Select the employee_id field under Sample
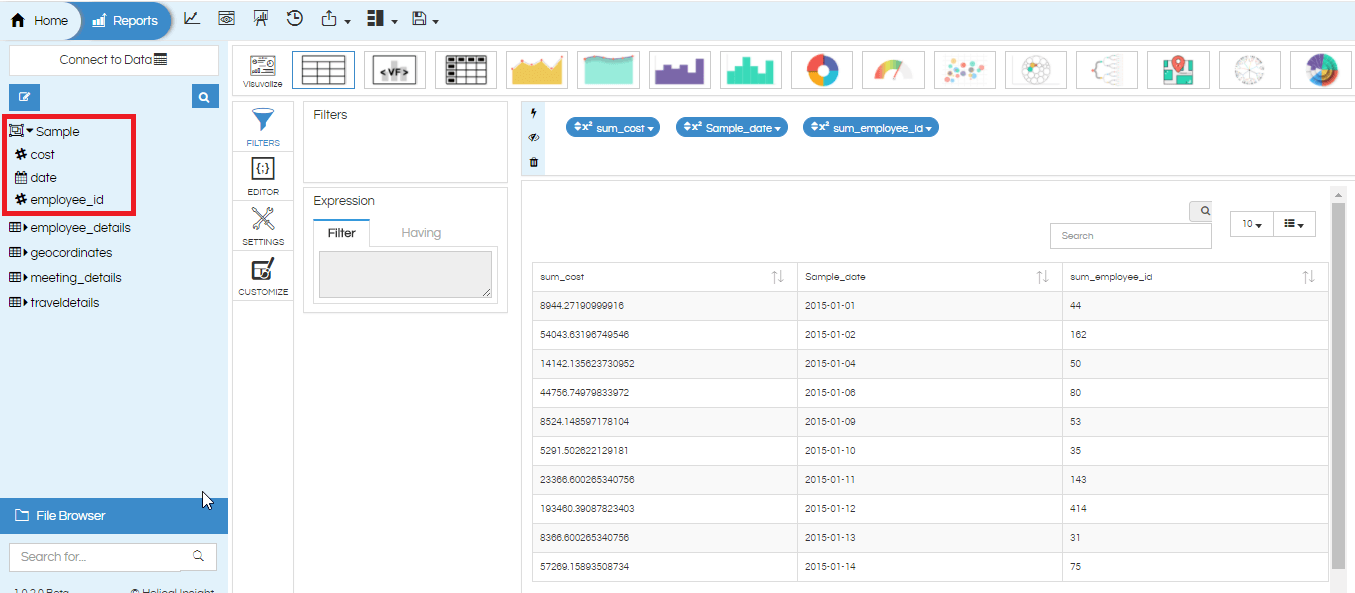Image resolution: width=1355 pixels, height=593 pixels. click(67, 200)
